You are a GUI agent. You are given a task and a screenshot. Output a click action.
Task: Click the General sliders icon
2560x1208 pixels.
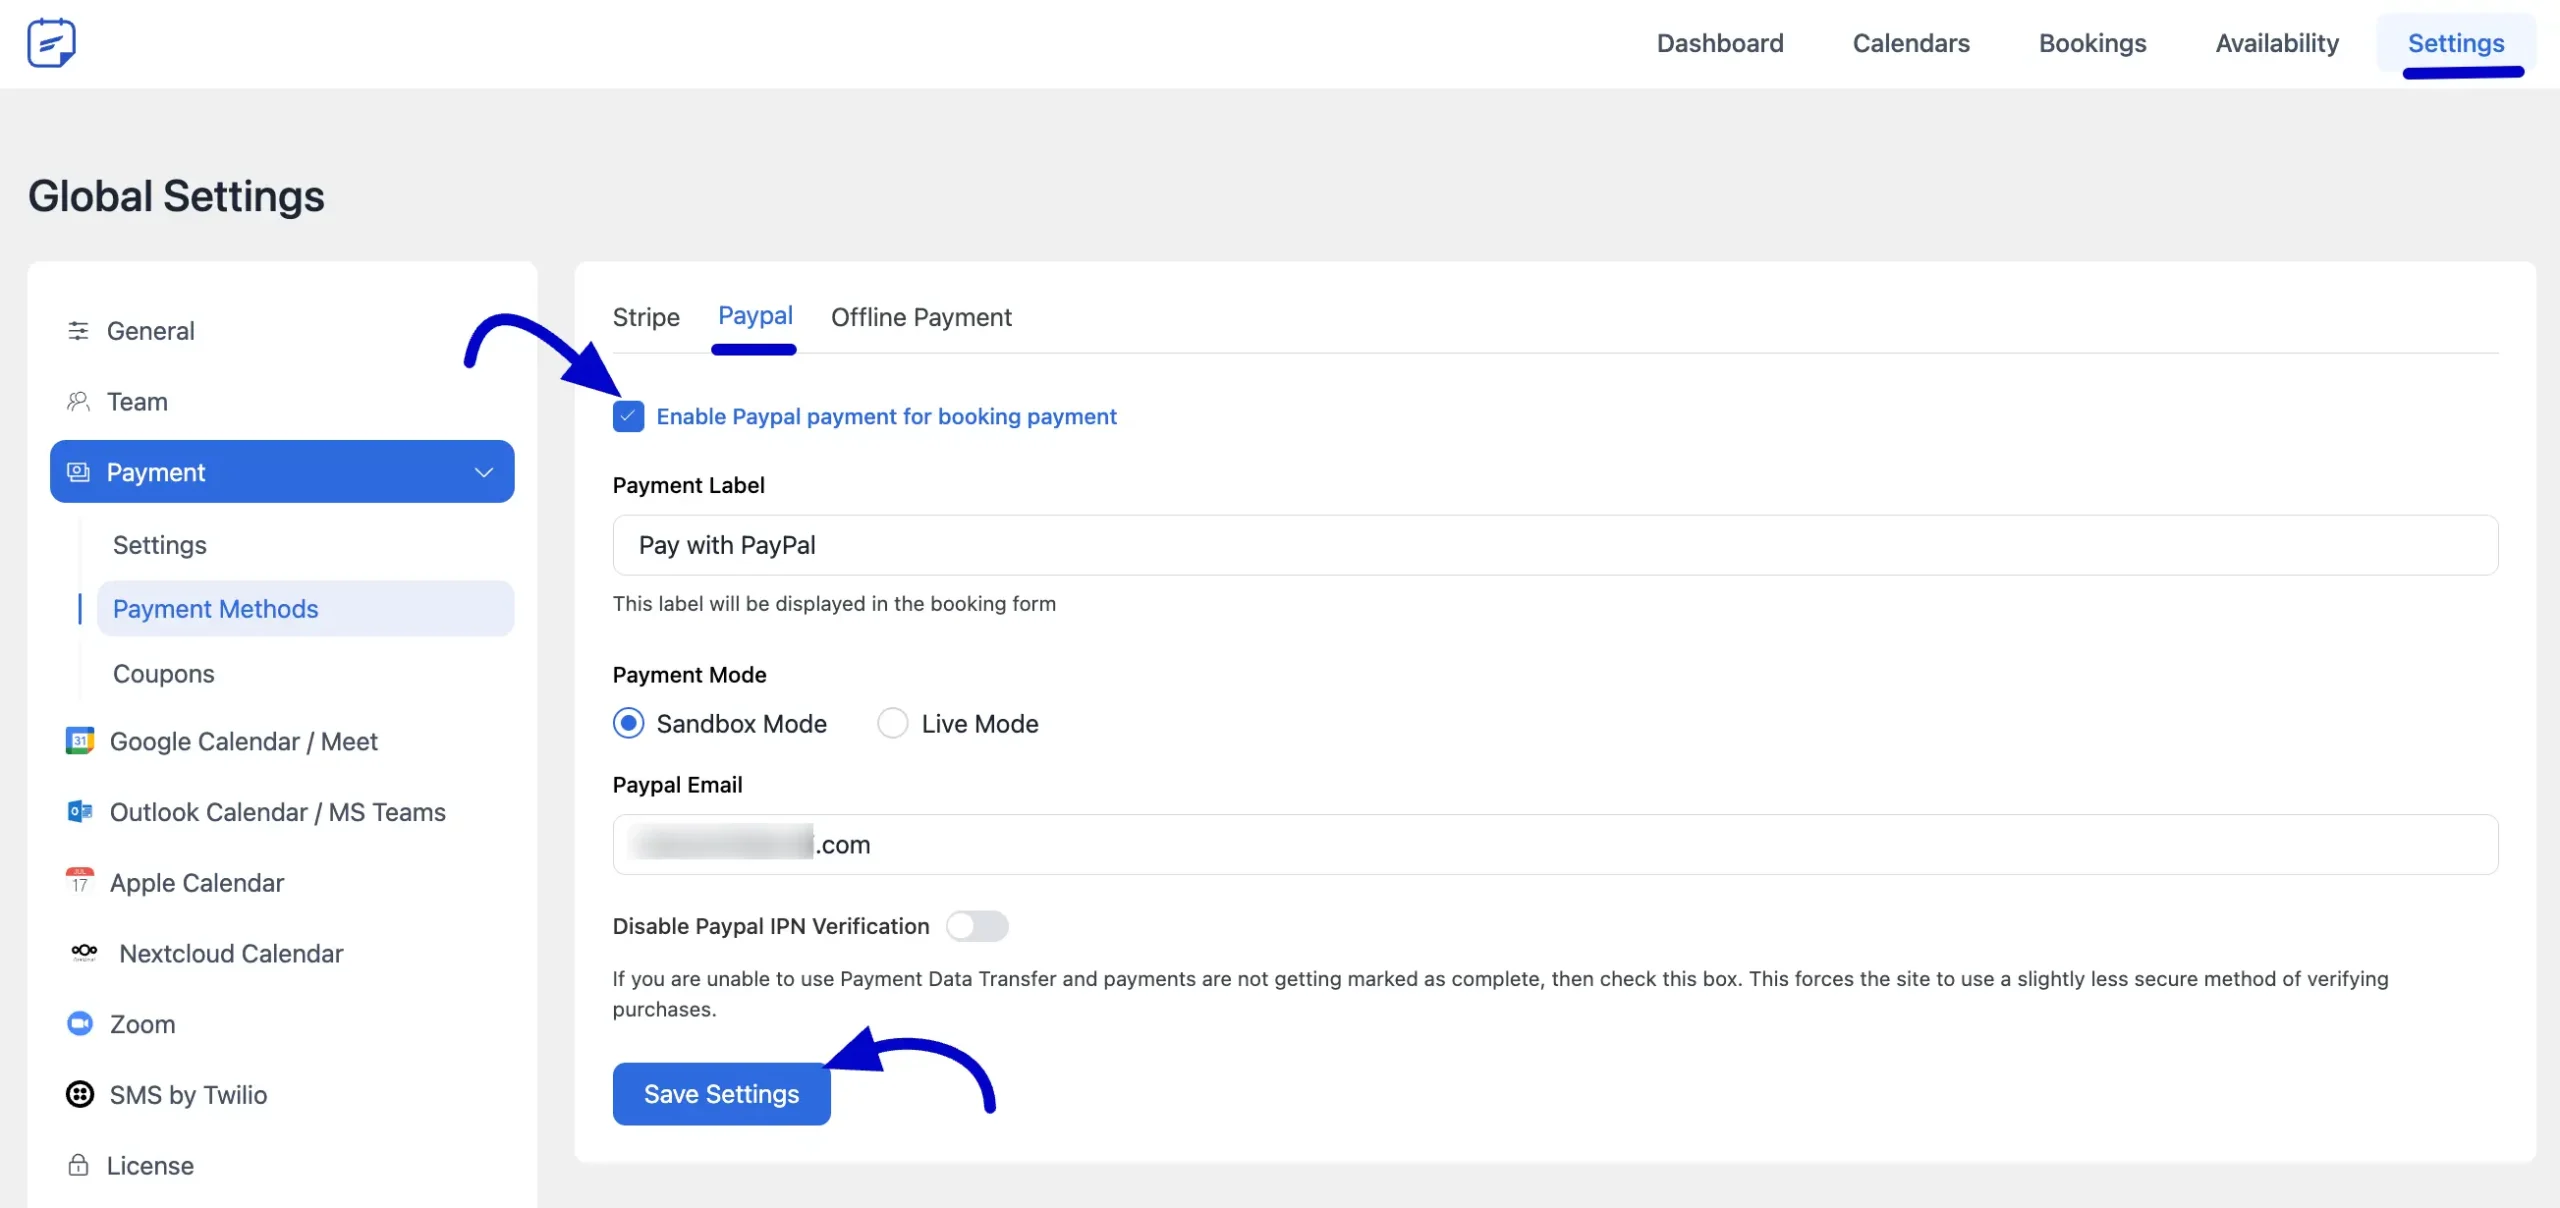[x=78, y=331]
